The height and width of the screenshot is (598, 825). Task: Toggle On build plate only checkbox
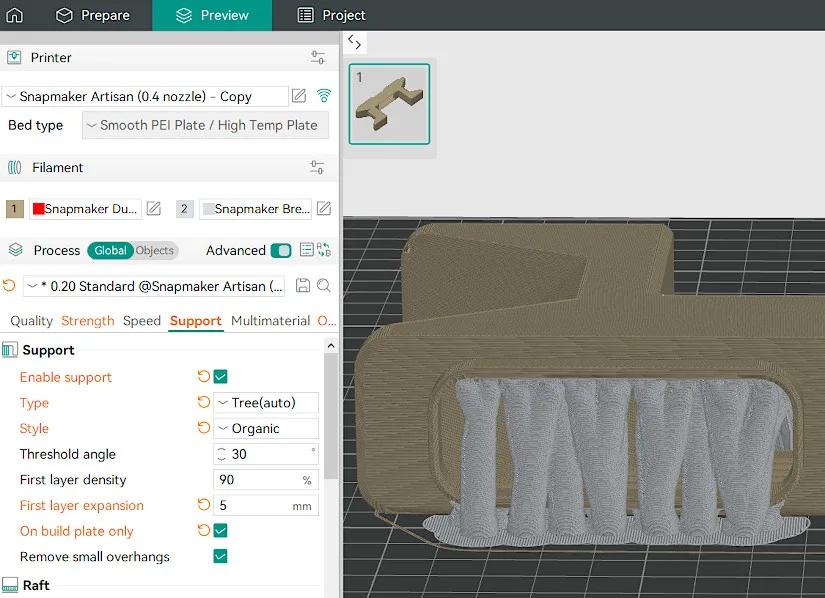coord(220,531)
